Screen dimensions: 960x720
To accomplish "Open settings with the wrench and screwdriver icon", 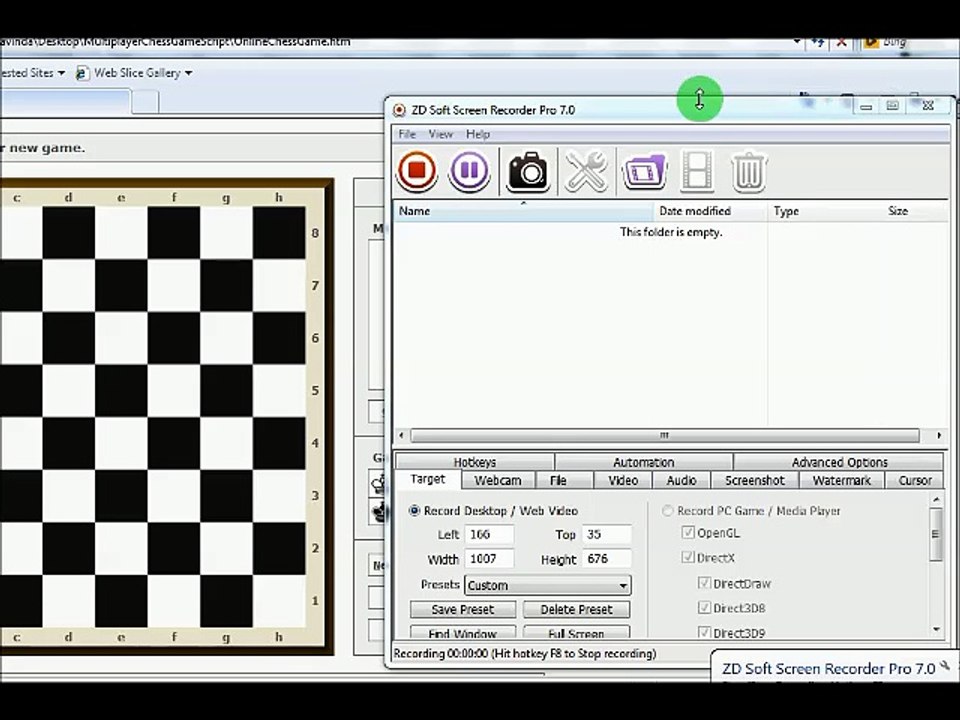I will coord(585,171).
